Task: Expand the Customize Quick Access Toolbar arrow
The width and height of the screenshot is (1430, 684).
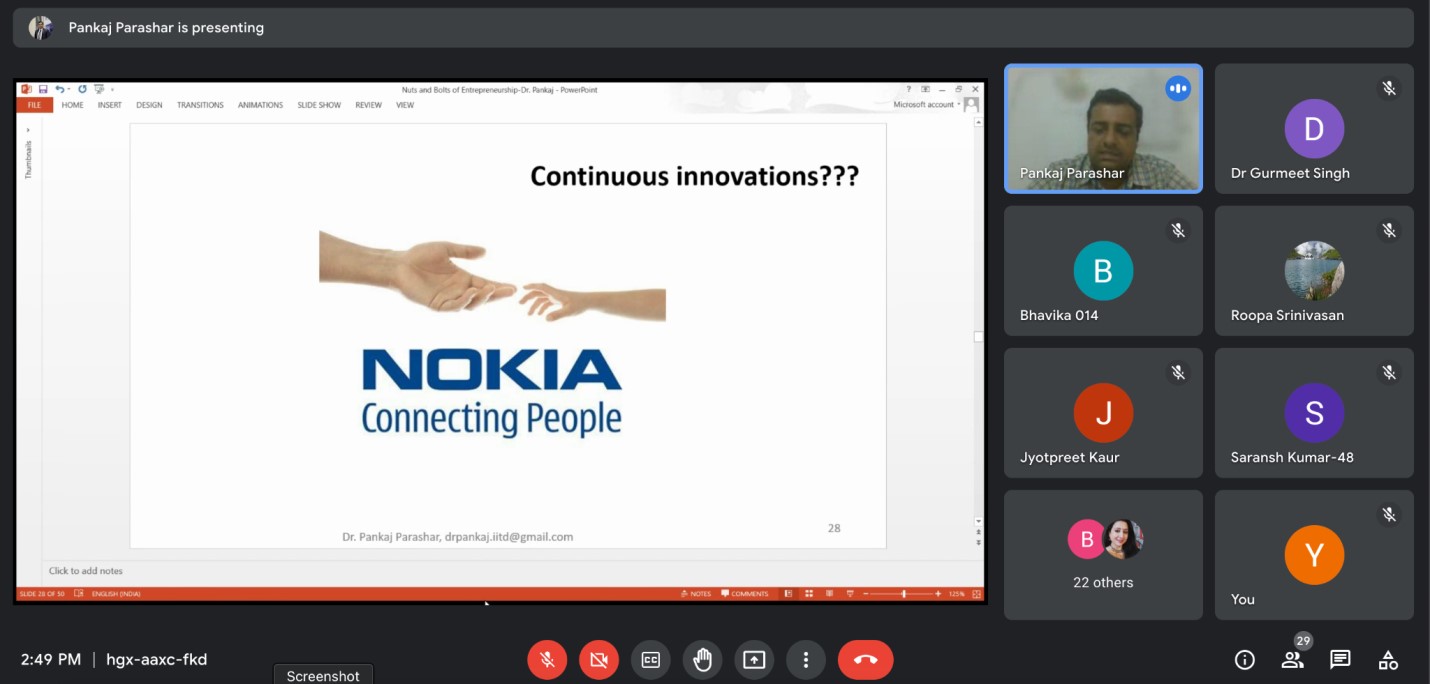Action: pos(111,89)
